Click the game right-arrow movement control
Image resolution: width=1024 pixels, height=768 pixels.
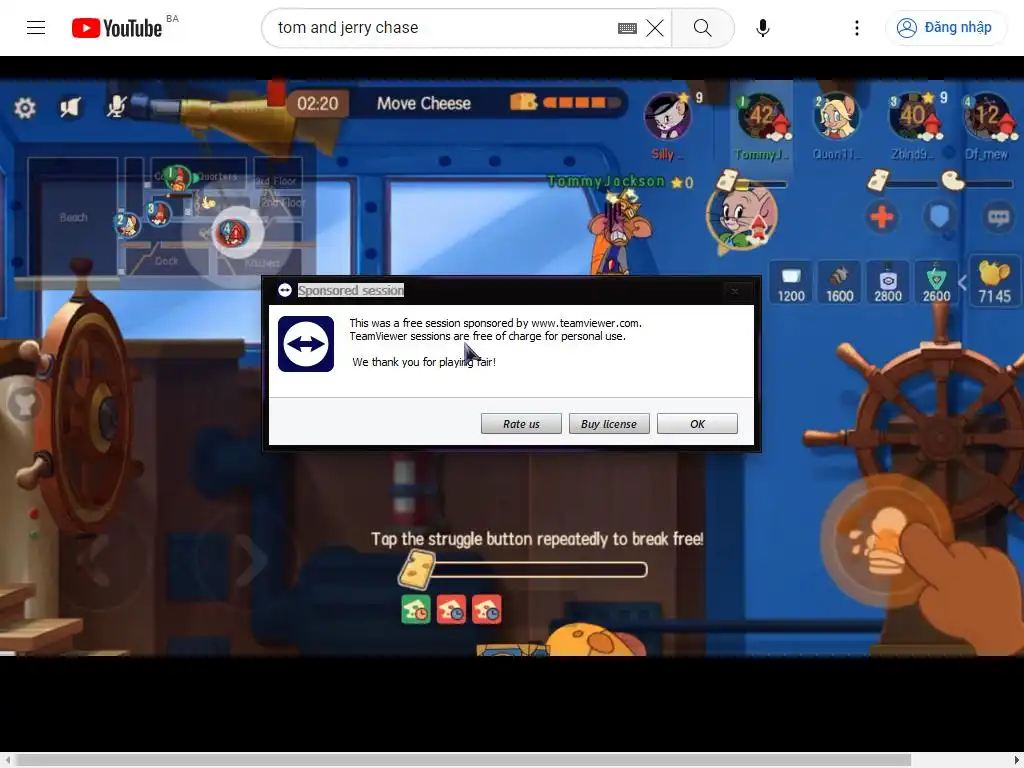251,559
